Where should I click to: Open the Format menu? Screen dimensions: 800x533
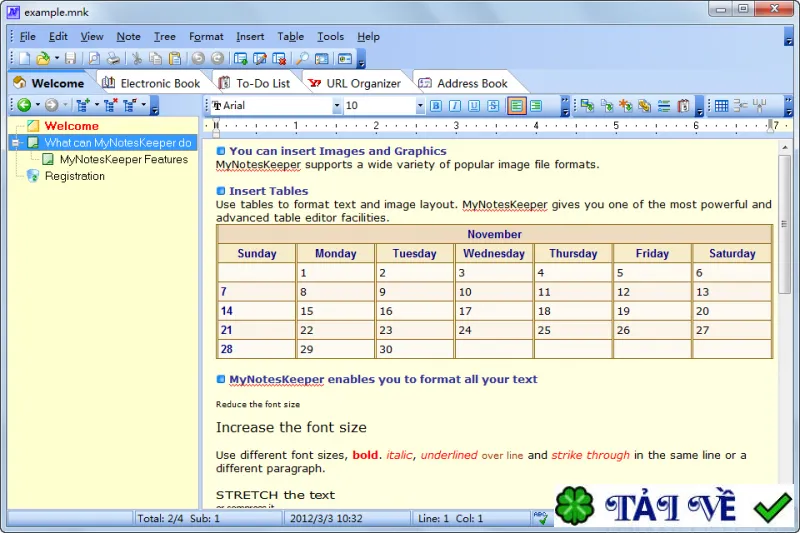pyautogui.click(x=206, y=37)
